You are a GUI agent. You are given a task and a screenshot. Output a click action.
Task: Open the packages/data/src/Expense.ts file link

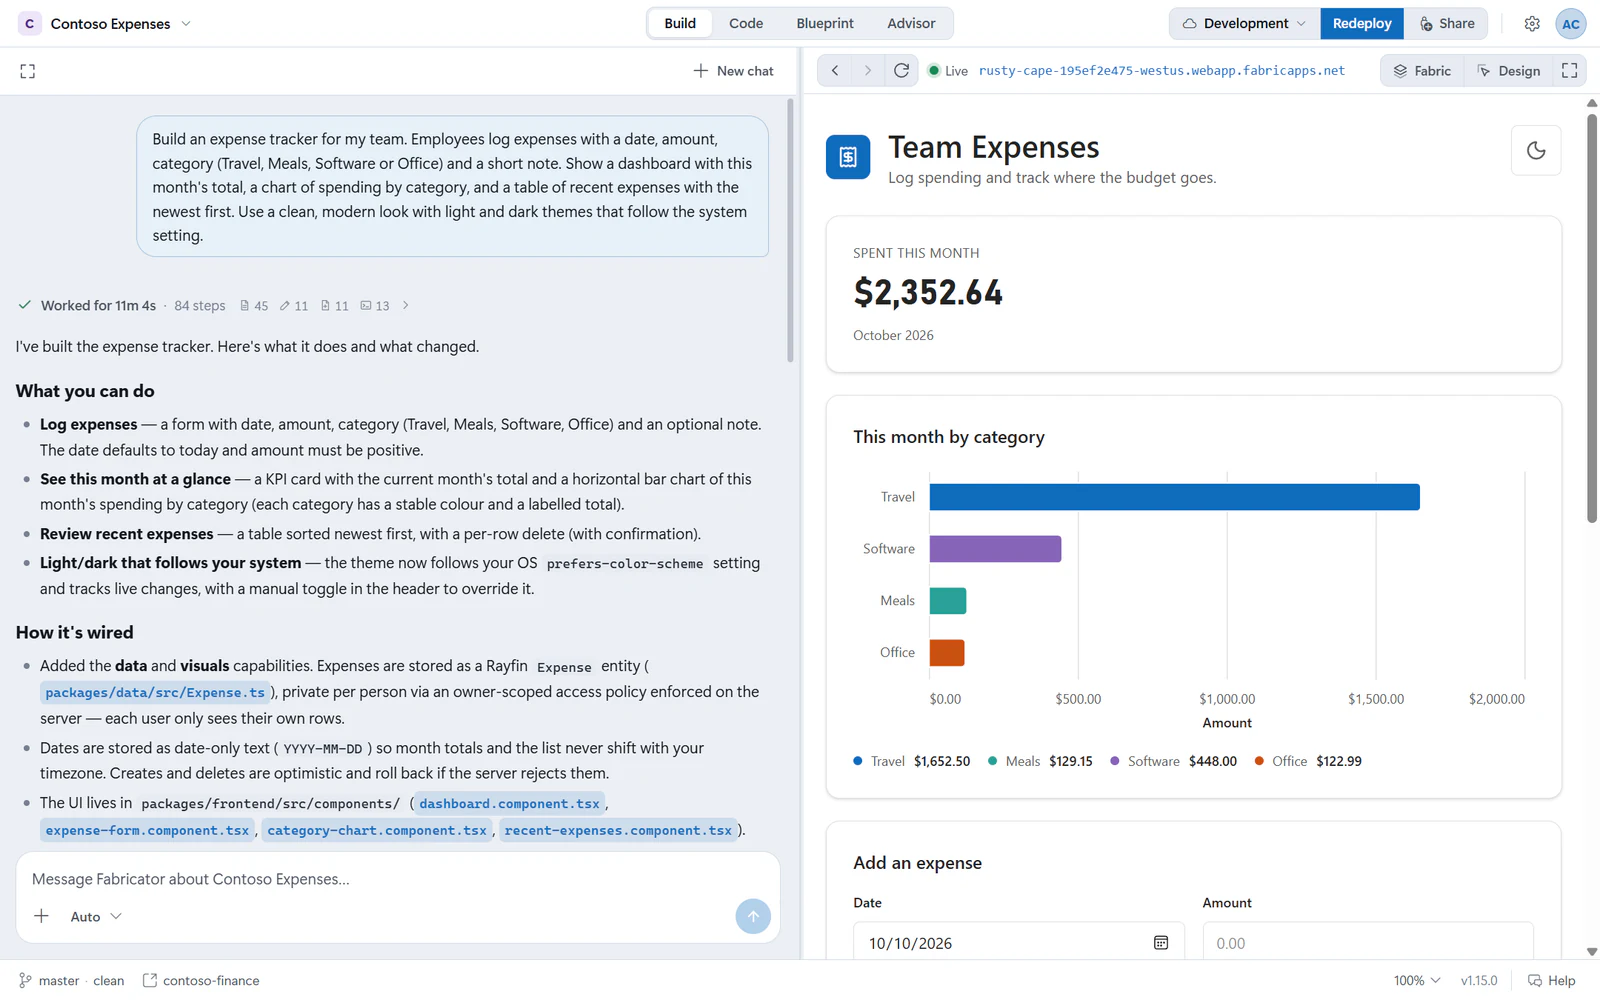coord(155,692)
